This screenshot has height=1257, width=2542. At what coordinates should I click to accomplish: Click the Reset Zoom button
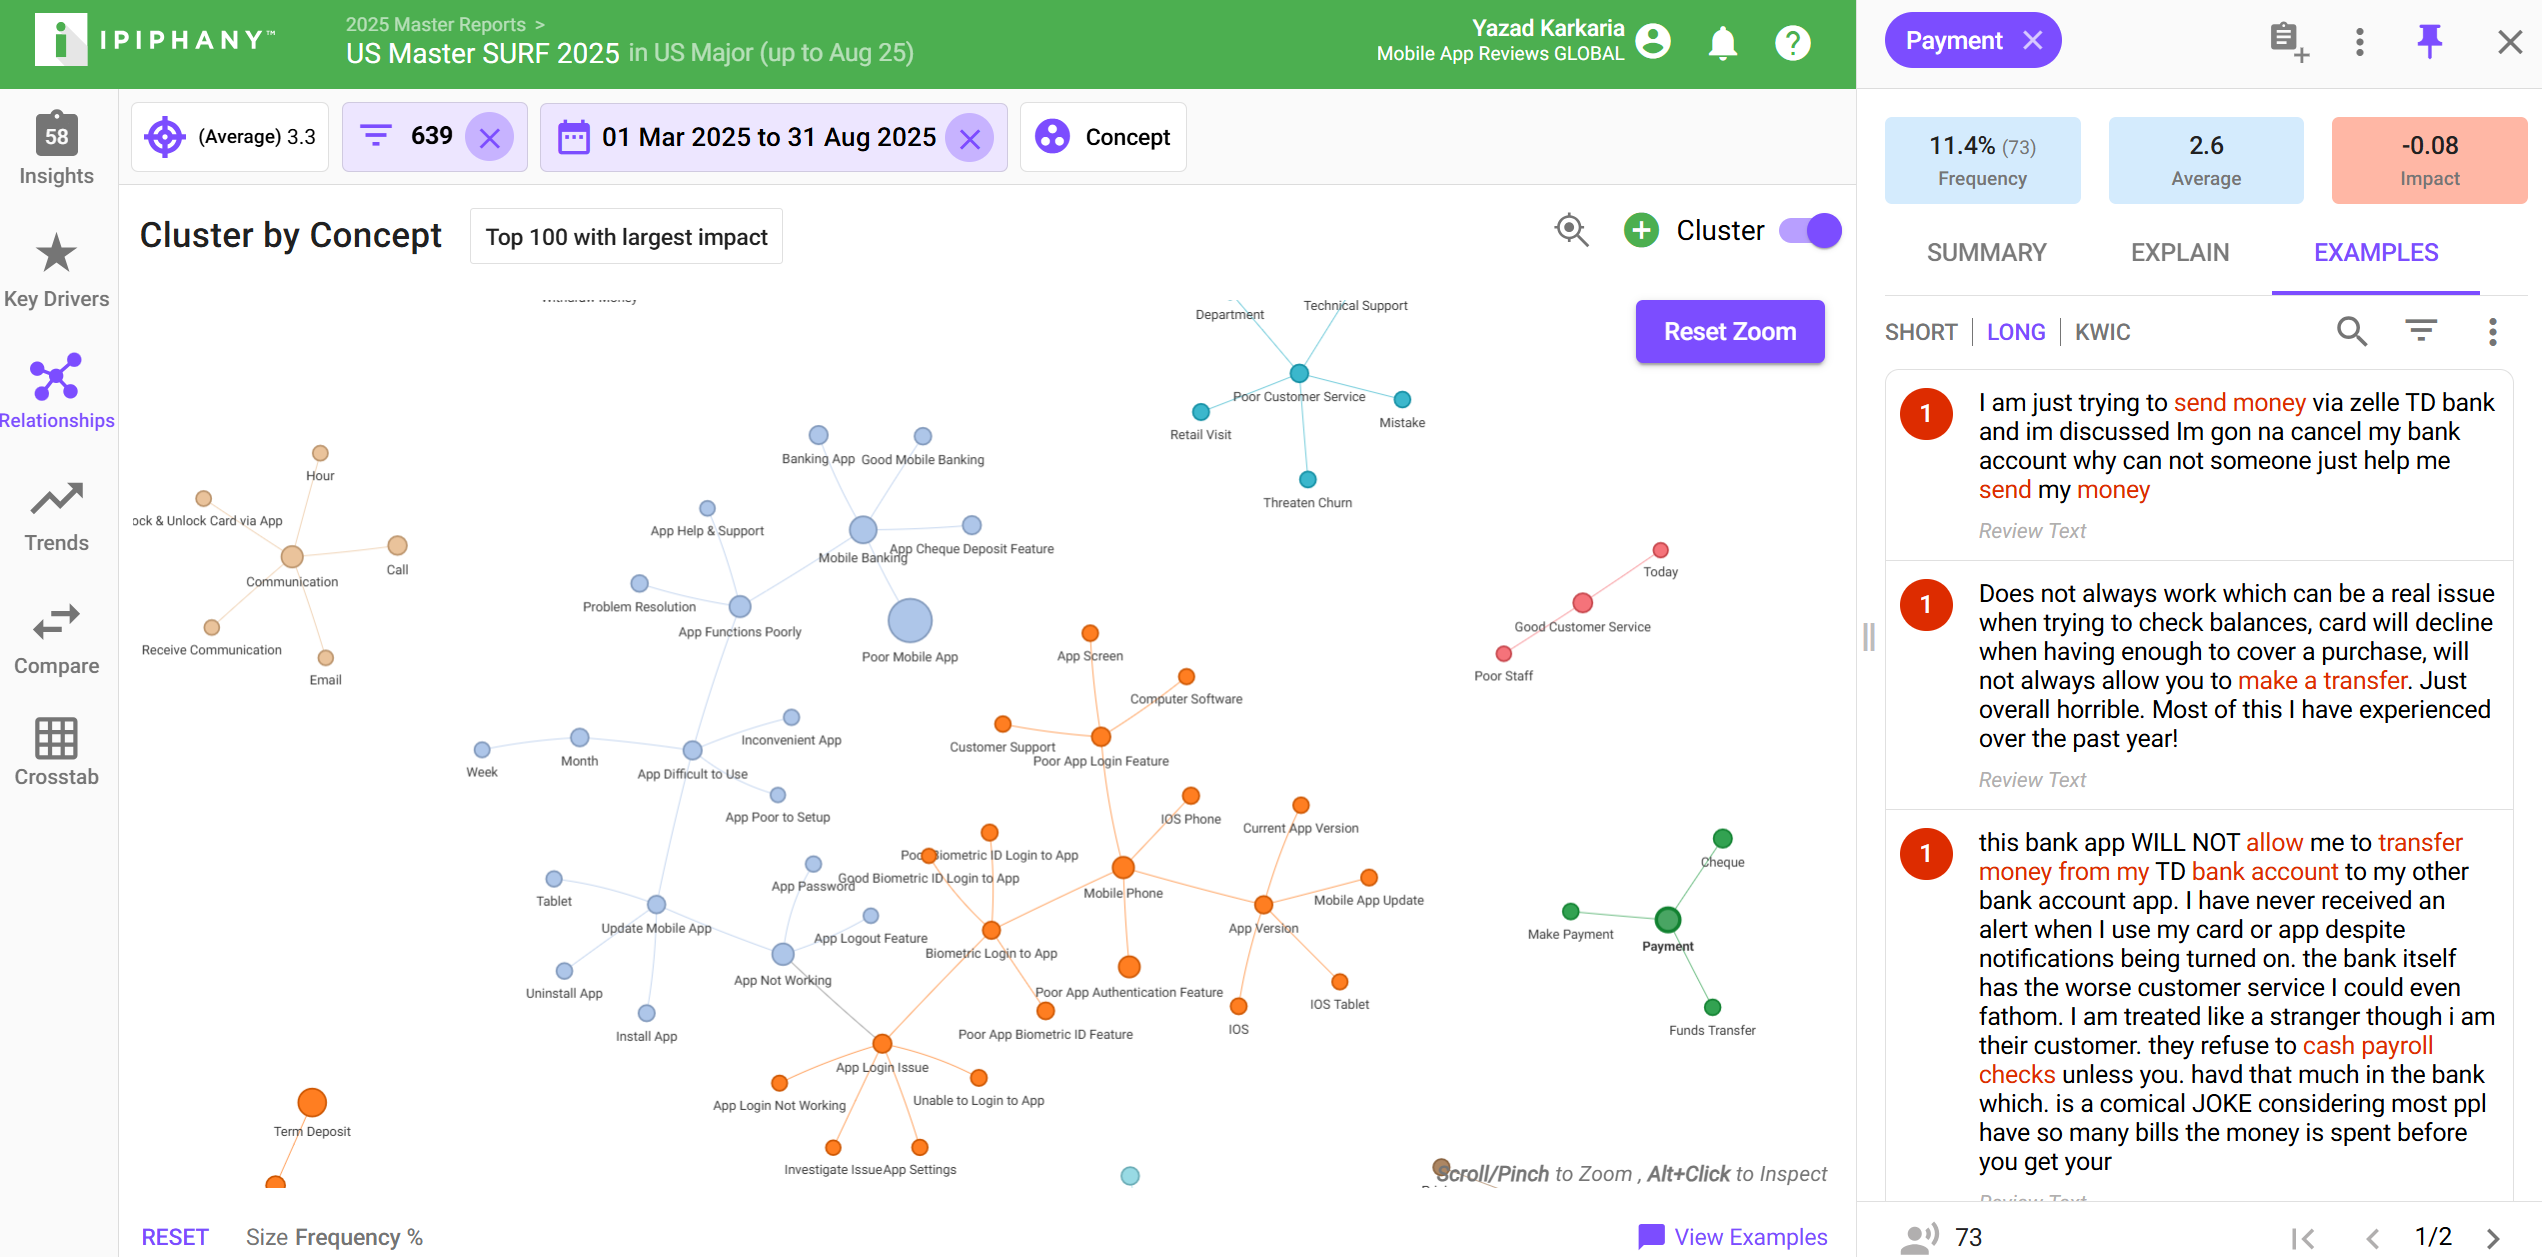1729,332
